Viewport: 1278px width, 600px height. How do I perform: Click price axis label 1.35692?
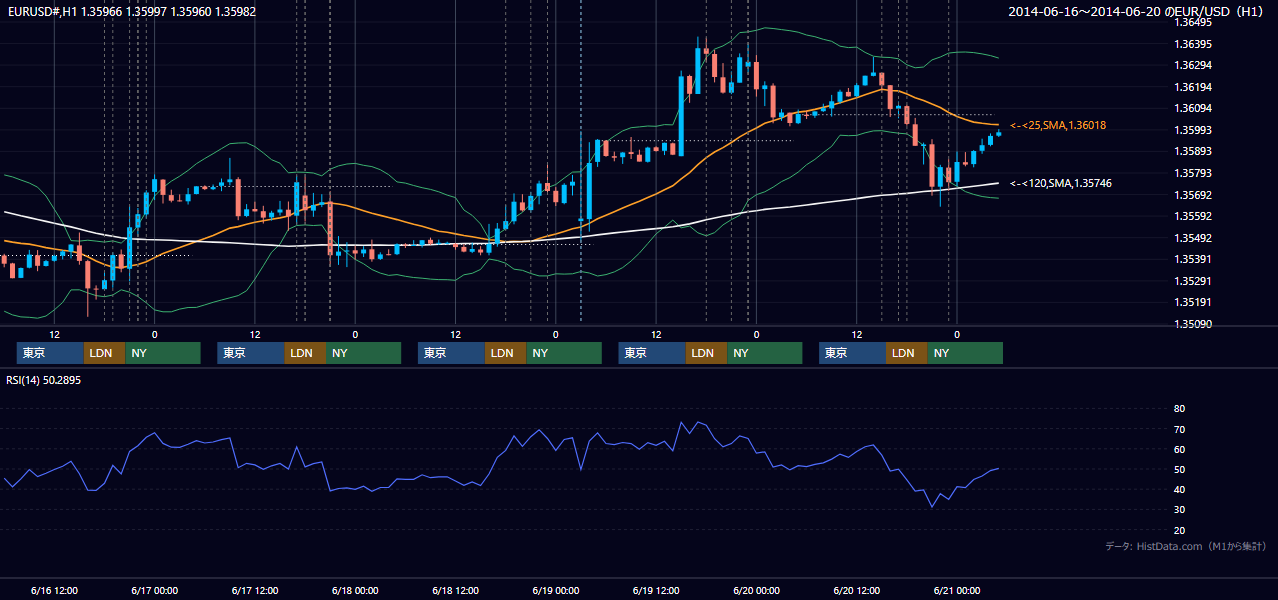[1192, 195]
